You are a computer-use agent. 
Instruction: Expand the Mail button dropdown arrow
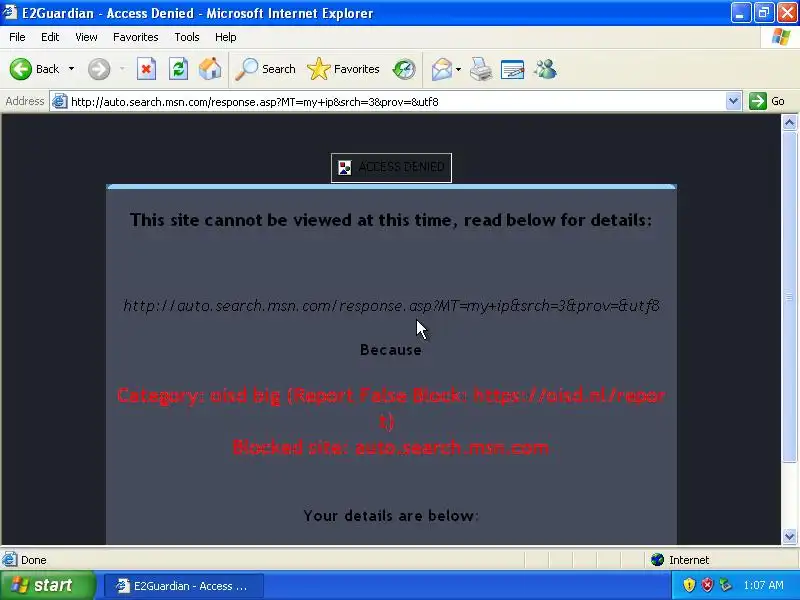point(458,69)
